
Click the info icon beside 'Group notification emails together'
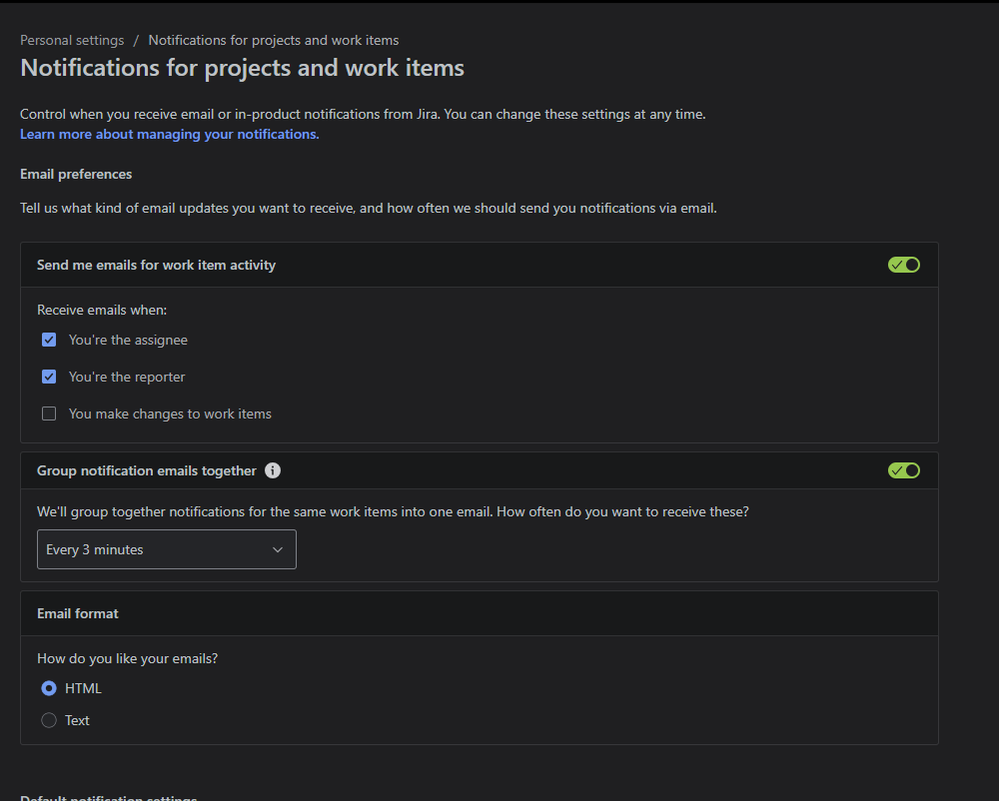pos(273,470)
